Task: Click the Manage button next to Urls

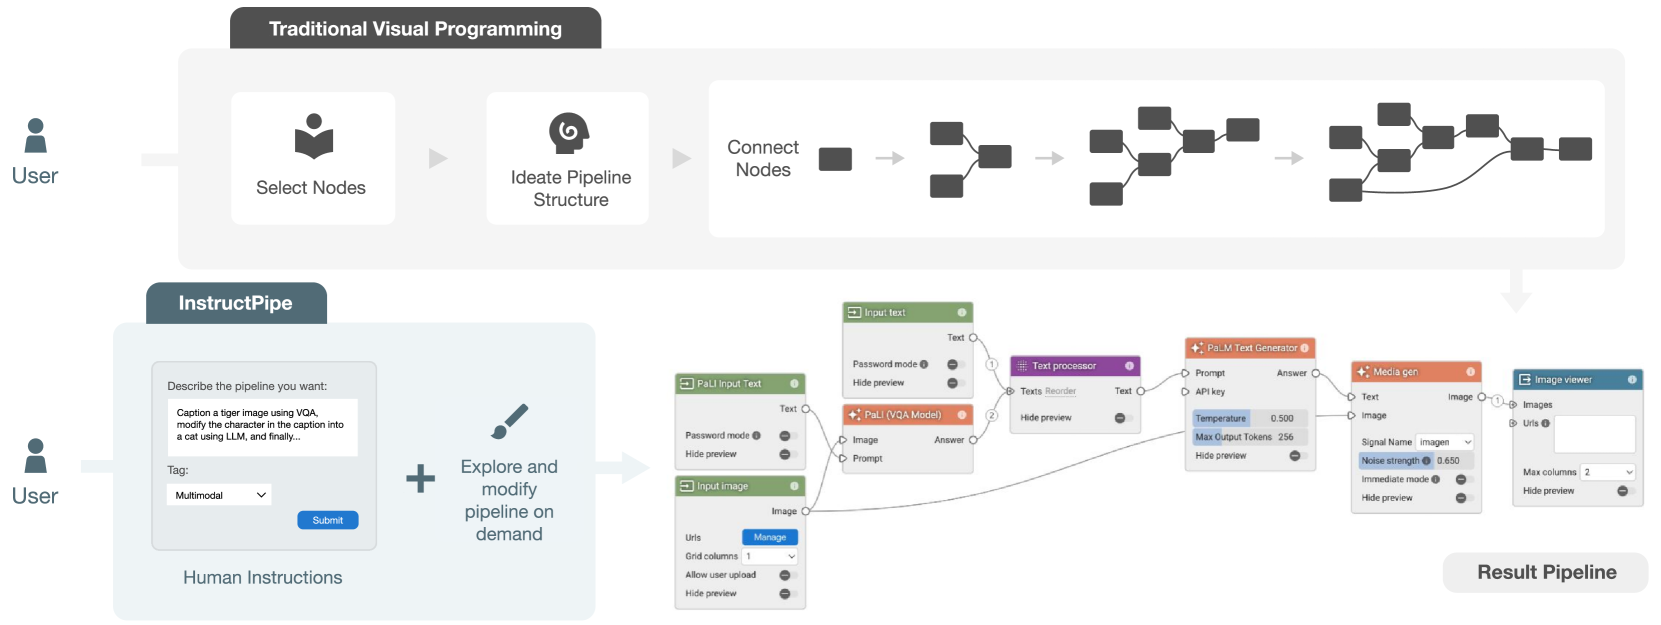Action: point(769,537)
